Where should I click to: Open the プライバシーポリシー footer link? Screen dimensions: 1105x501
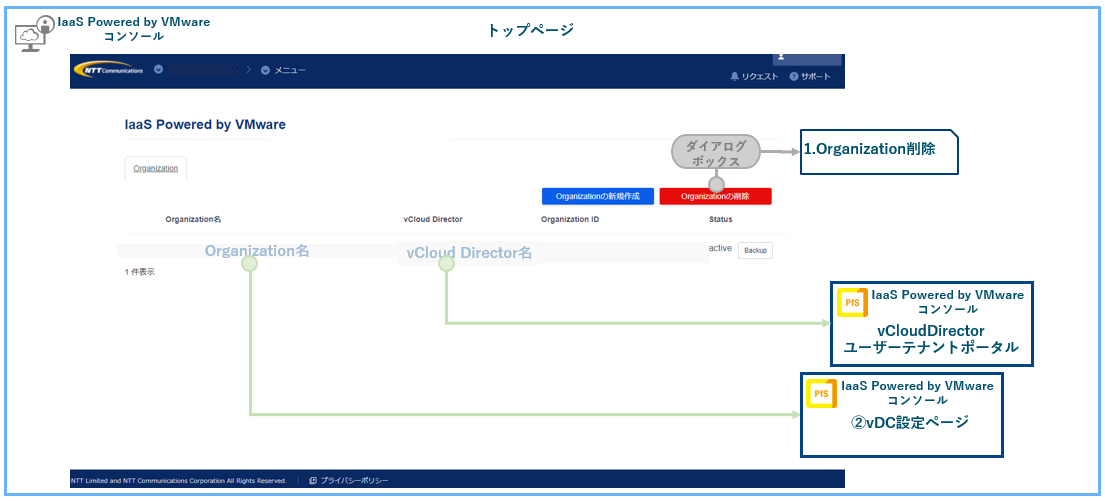(353, 481)
